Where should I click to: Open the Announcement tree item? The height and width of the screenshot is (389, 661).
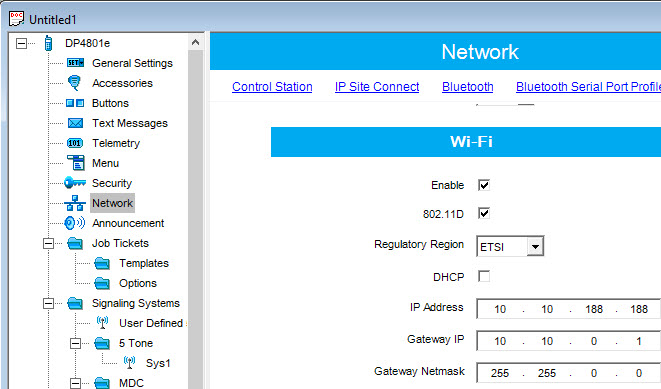[x=128, y=223]
